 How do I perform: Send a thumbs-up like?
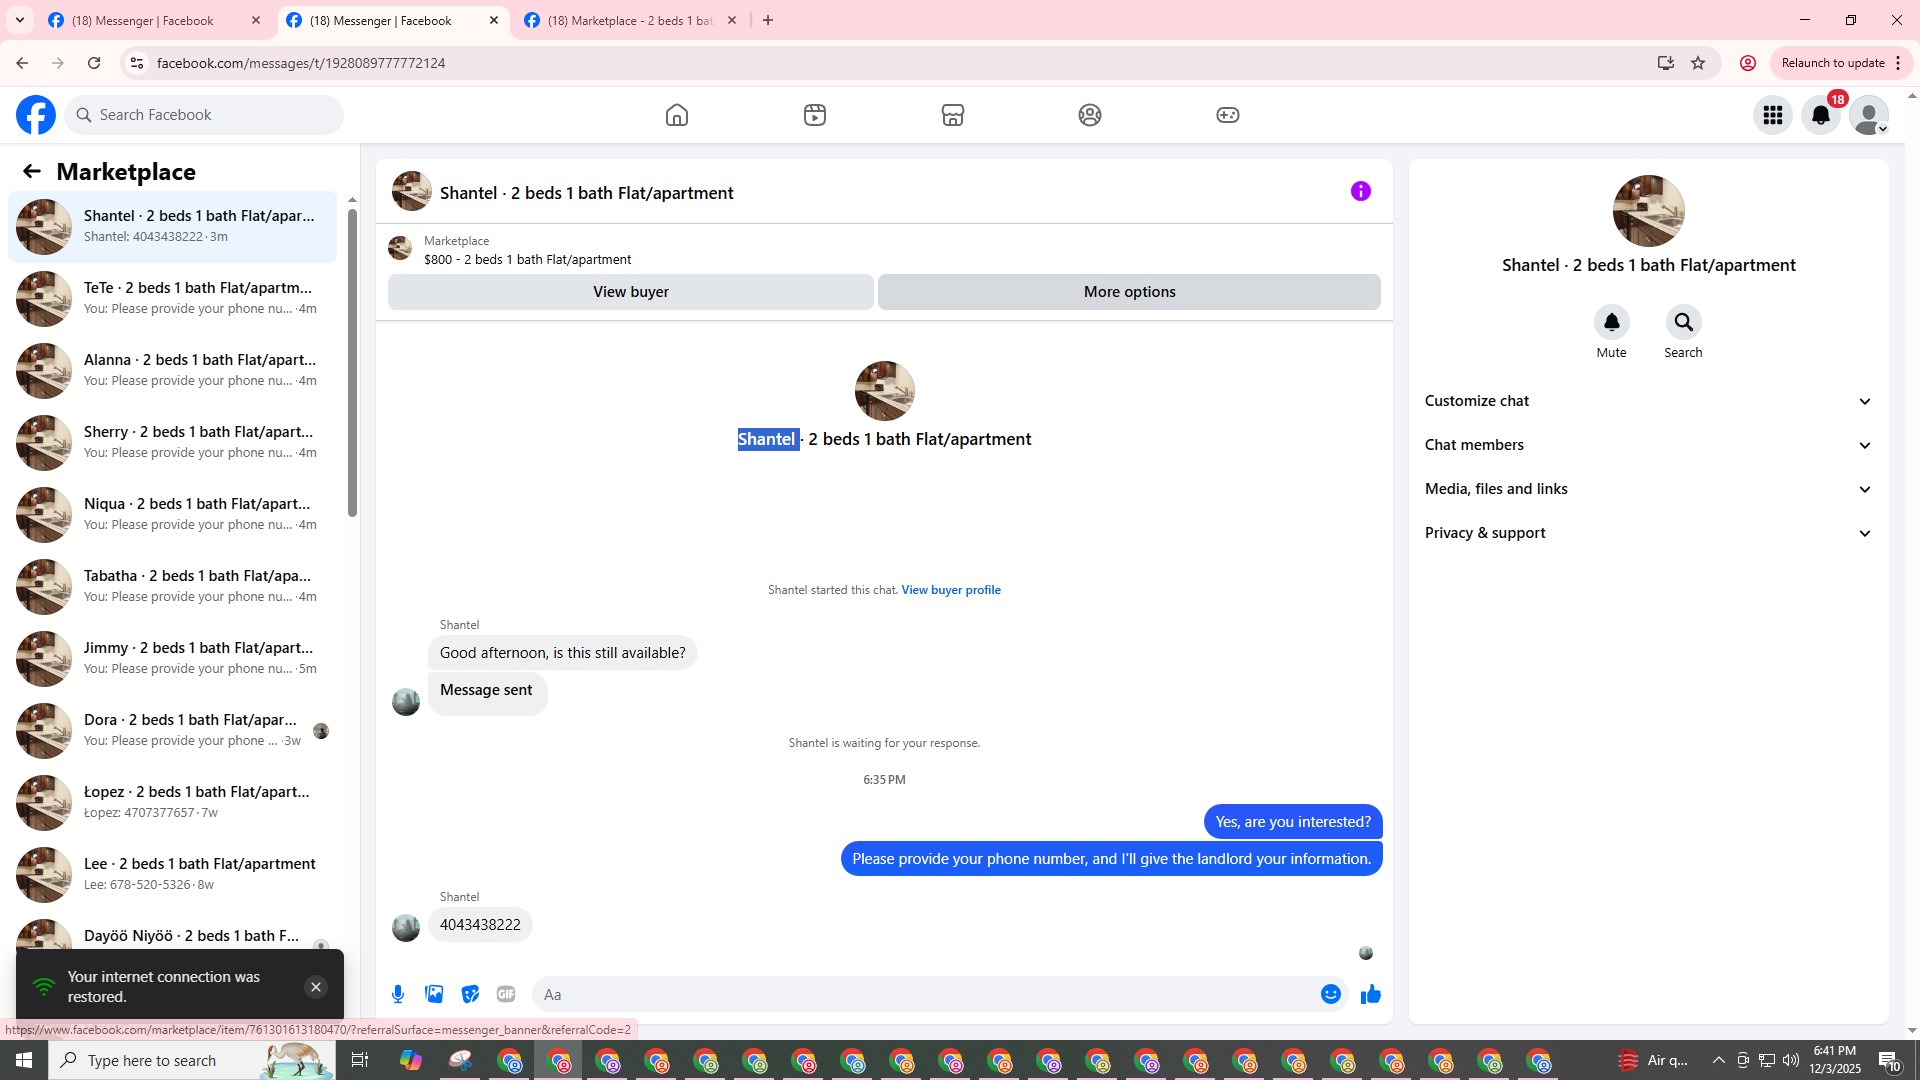pos(1371,994)
